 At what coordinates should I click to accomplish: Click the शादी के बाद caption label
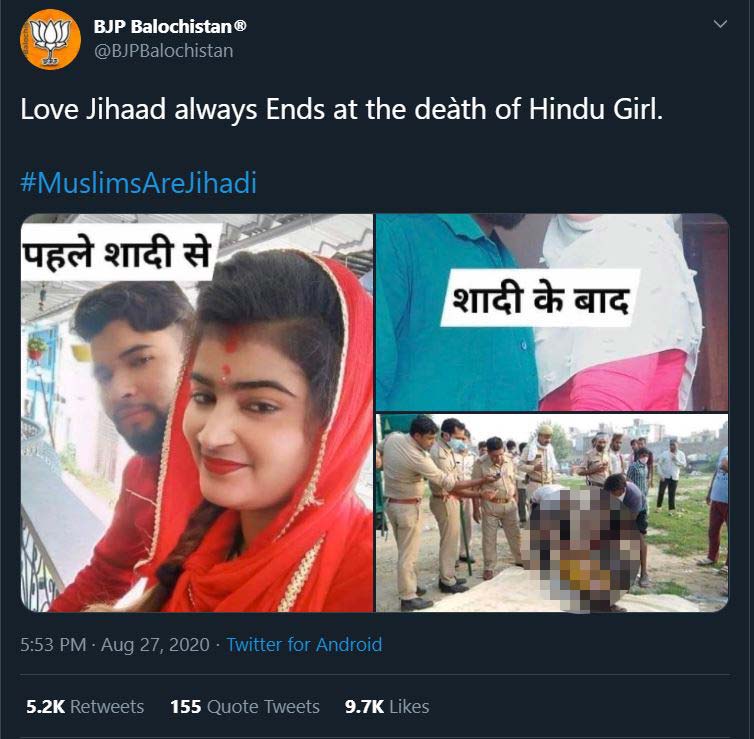[x=540, y=298]
